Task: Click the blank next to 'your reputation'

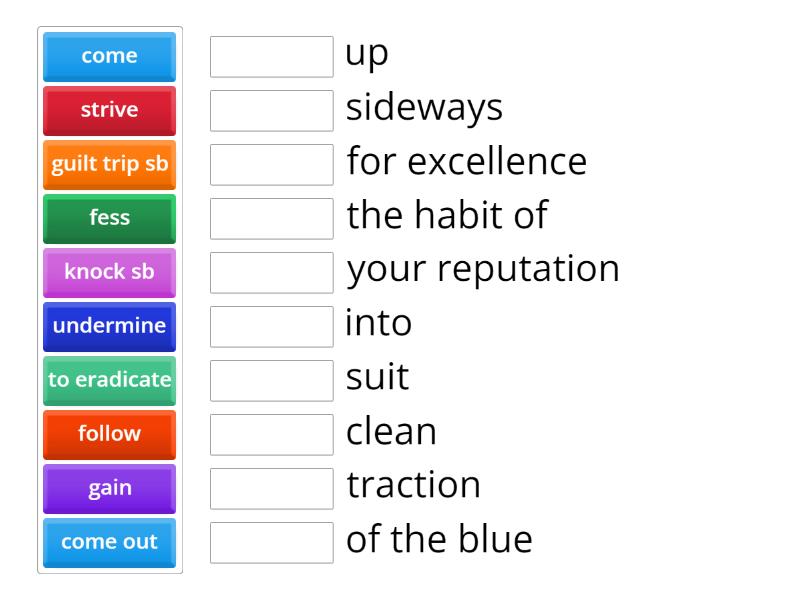Action: point(271,273)
